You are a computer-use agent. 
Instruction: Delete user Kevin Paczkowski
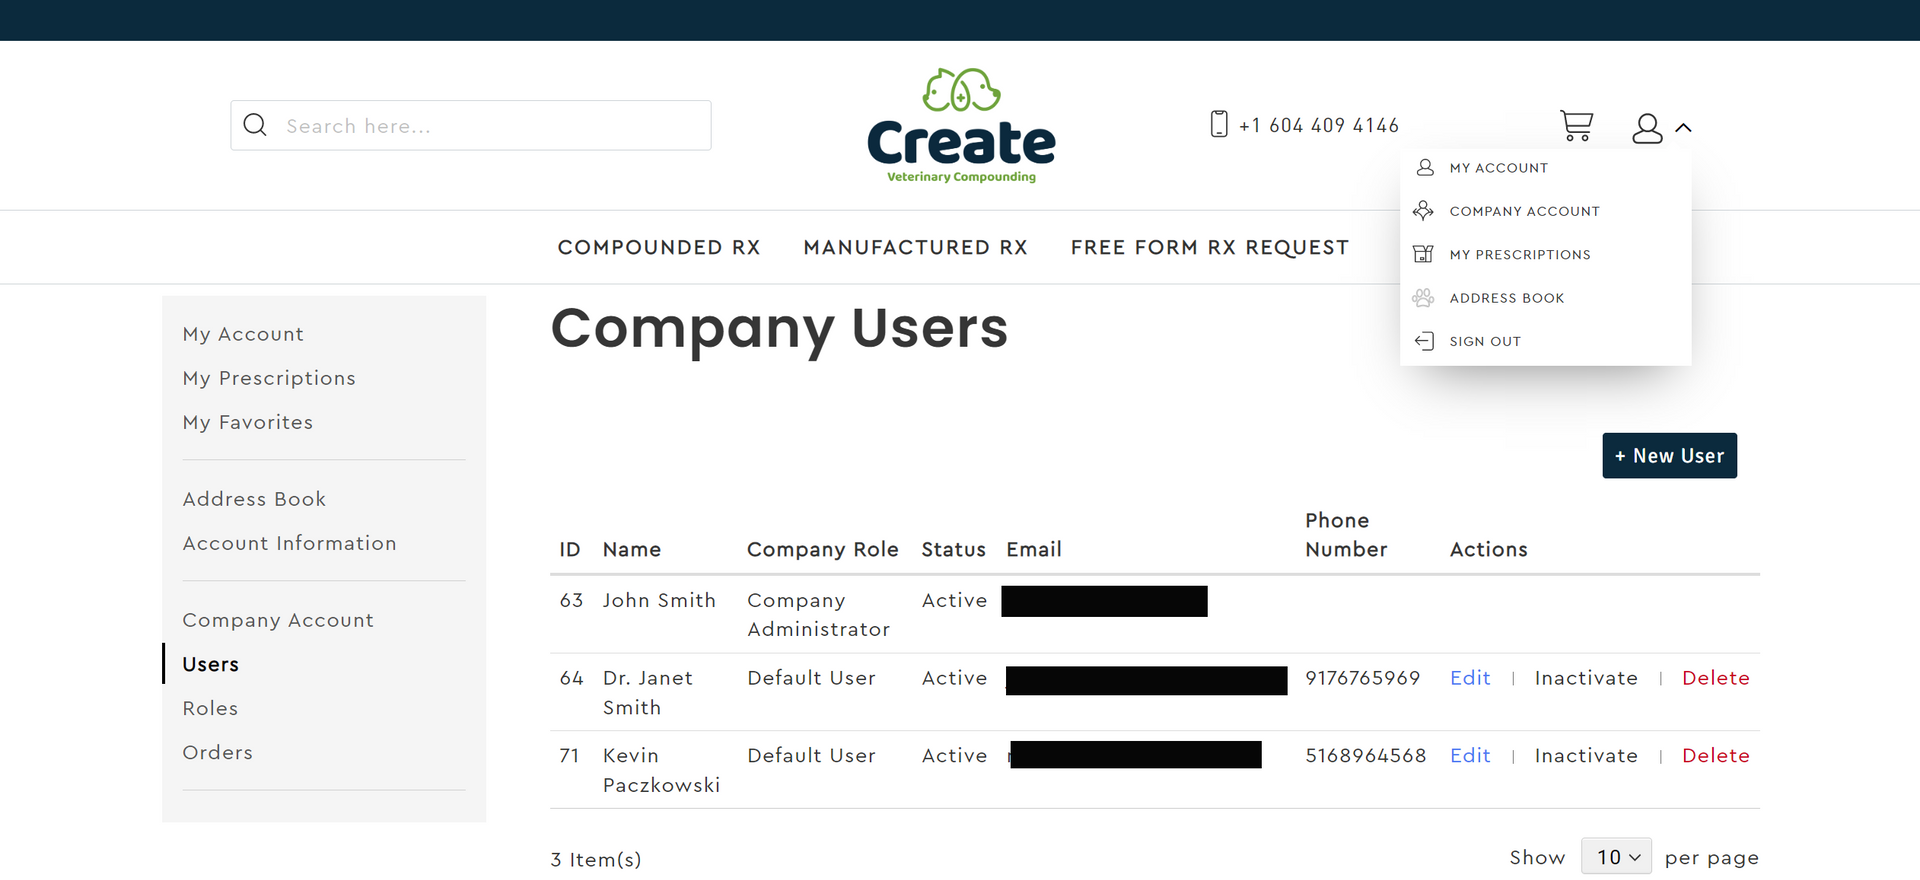(x=1715, y=756)
